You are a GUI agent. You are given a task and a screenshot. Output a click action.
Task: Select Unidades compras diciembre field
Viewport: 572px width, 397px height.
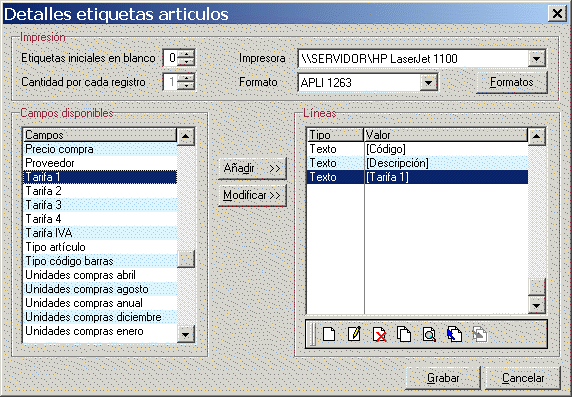click(100, 317)
